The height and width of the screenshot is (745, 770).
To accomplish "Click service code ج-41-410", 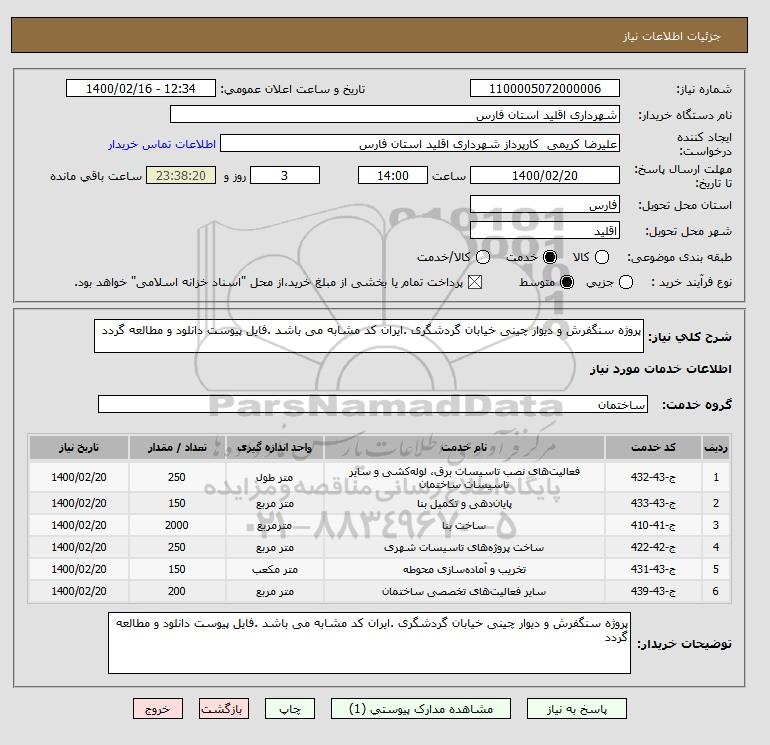I will click(653, 525).
